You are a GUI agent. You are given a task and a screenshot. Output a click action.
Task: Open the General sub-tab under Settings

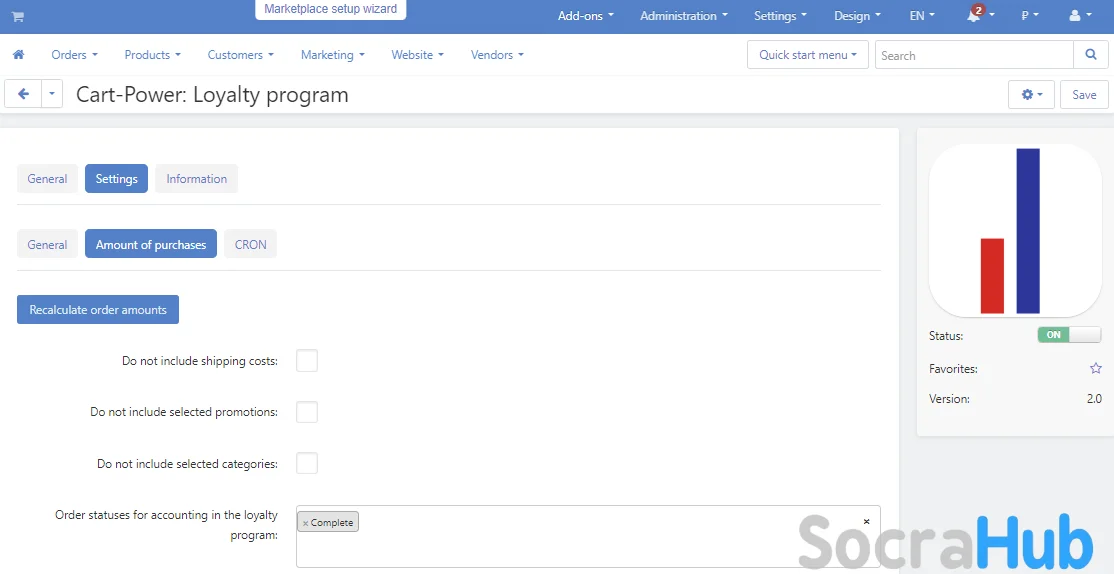click(48, 244)
